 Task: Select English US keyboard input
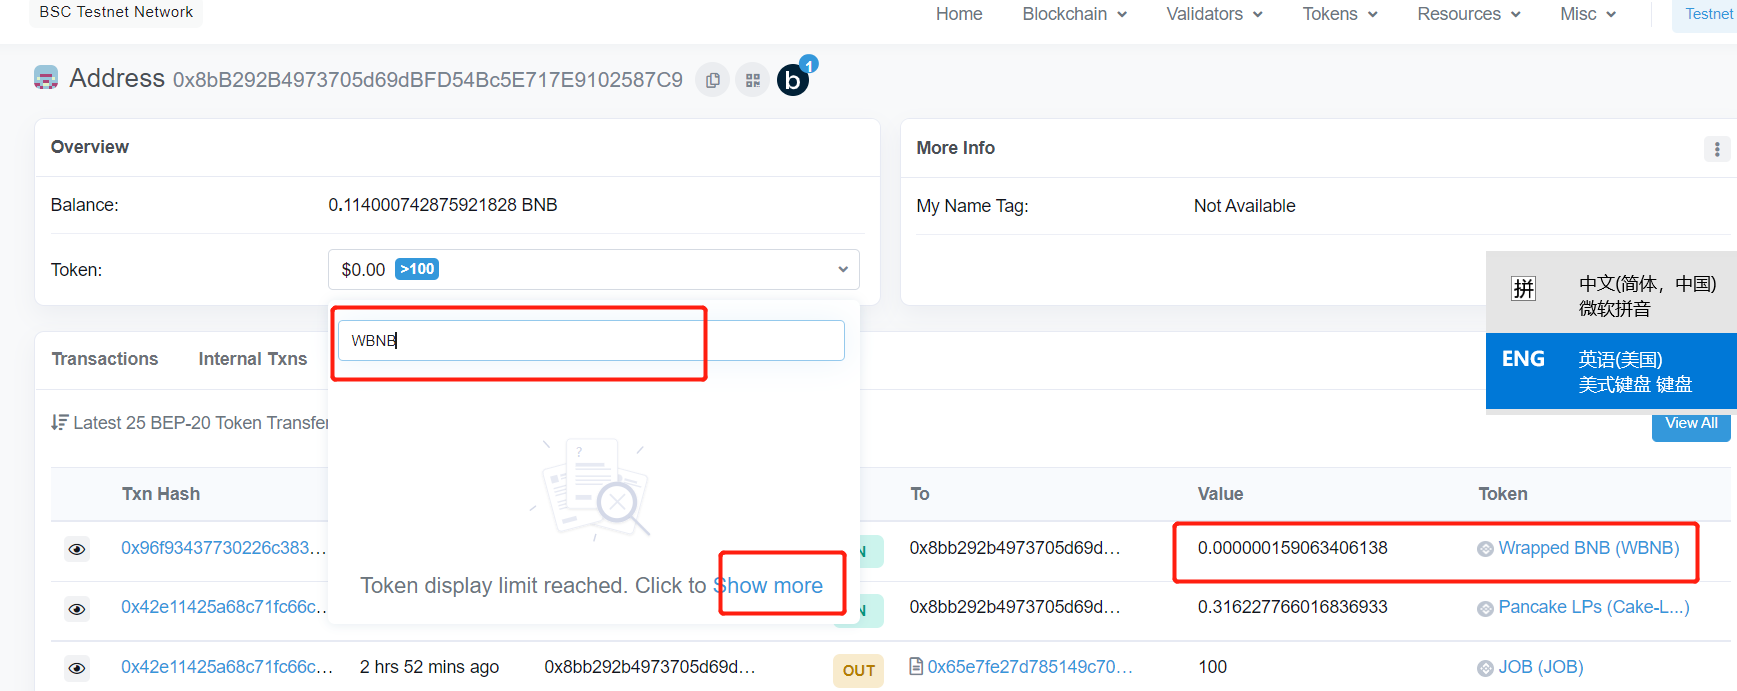(1611, 371)
